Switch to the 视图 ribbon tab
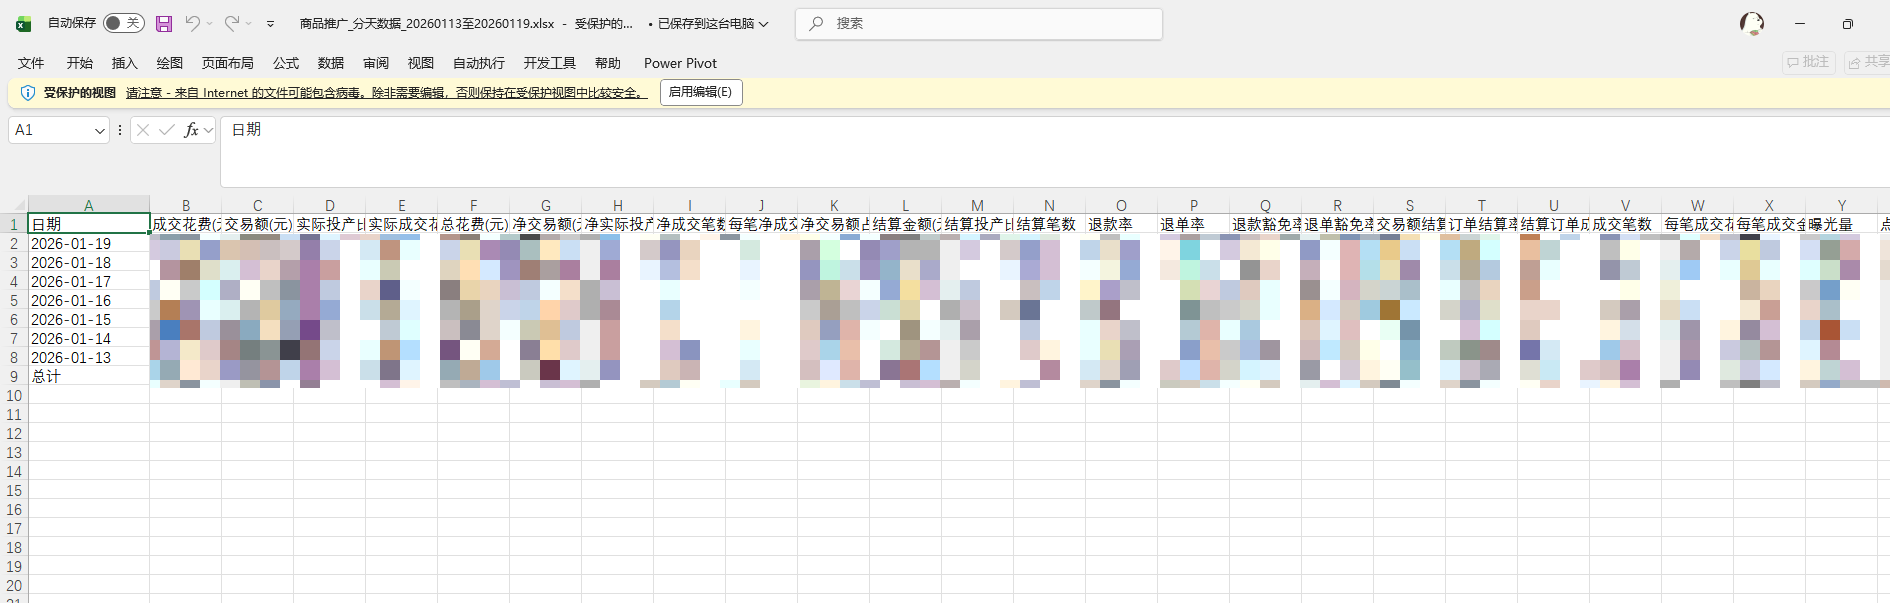This screenshot has height=603, width=1890. coord(421,63)
